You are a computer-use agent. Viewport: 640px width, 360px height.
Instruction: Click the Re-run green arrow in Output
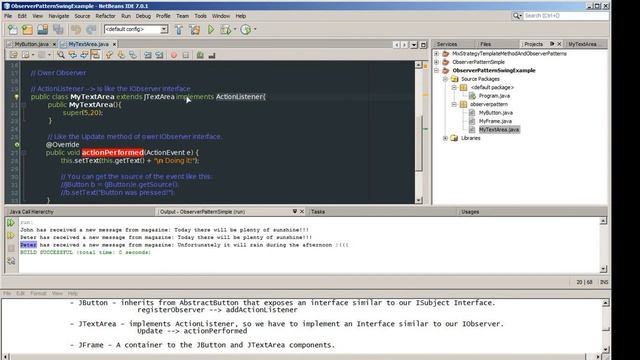tap(11, 223)
